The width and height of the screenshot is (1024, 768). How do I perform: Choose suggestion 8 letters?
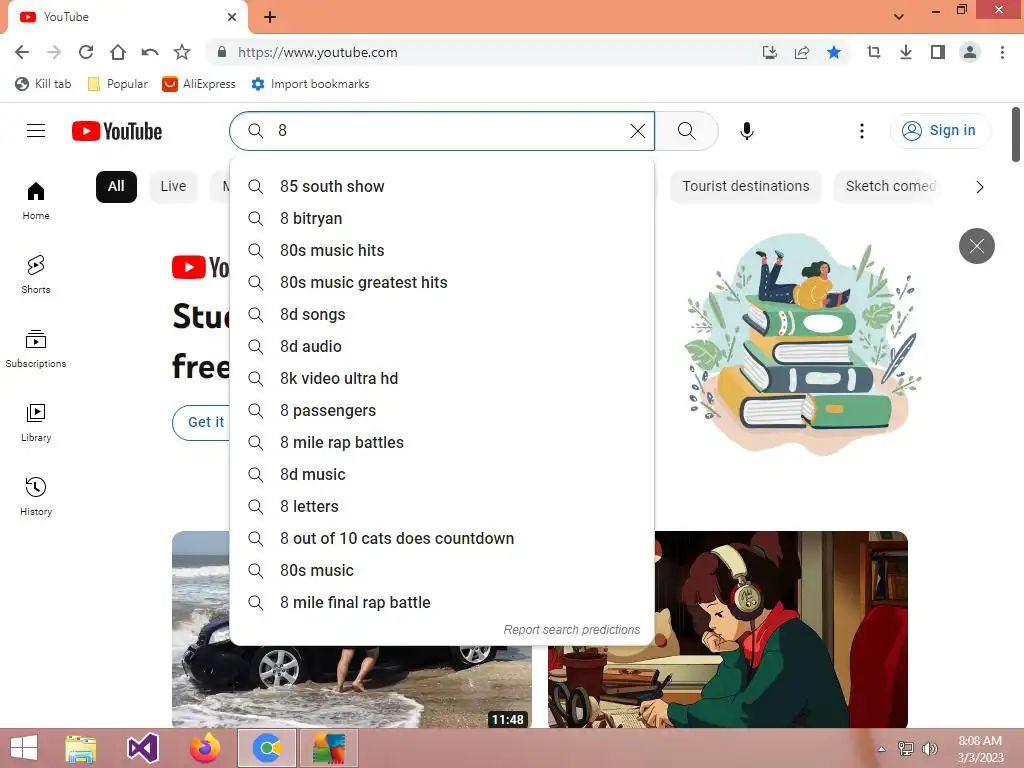pos(442,507)
